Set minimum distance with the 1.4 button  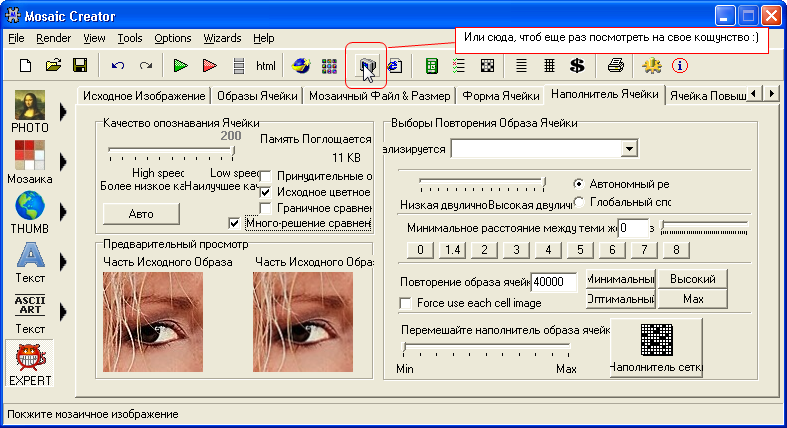coord(452,250)
